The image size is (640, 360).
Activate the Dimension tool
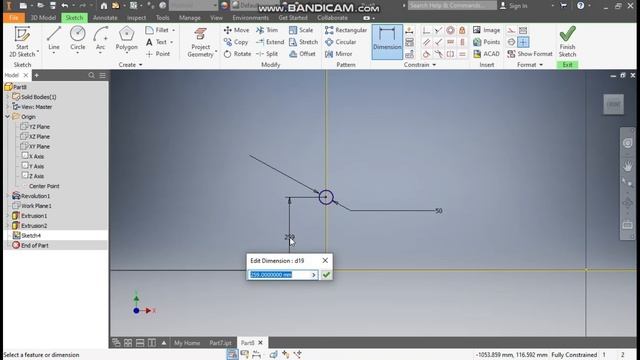click(x=387, y=42)
